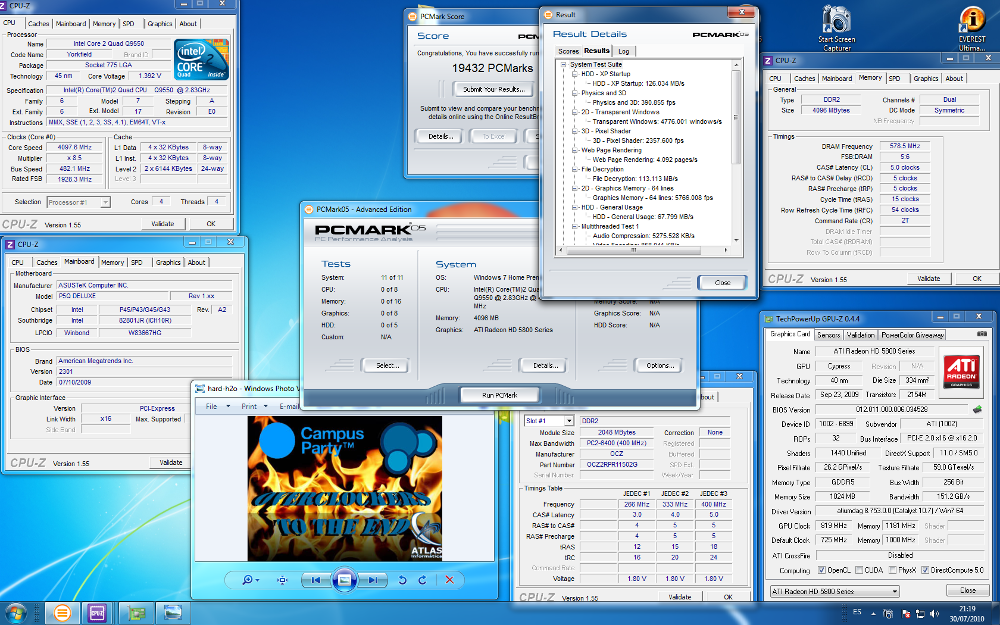Collapse HDD - XP Startup tree node

(574, 74)
